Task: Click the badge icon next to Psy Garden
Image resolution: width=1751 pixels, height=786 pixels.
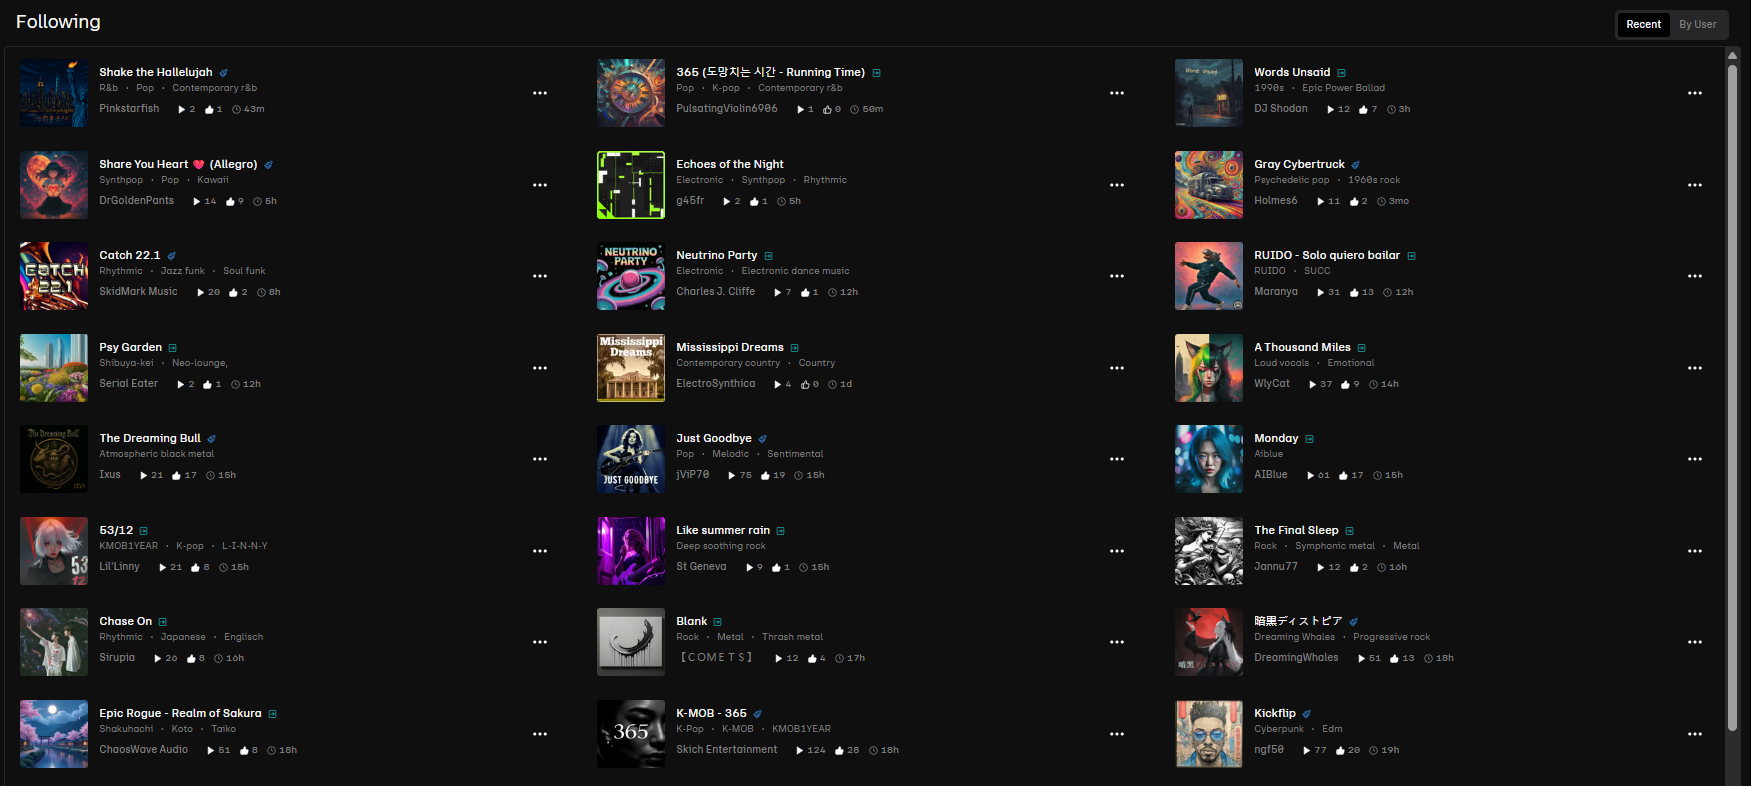Action: point(172,348)
